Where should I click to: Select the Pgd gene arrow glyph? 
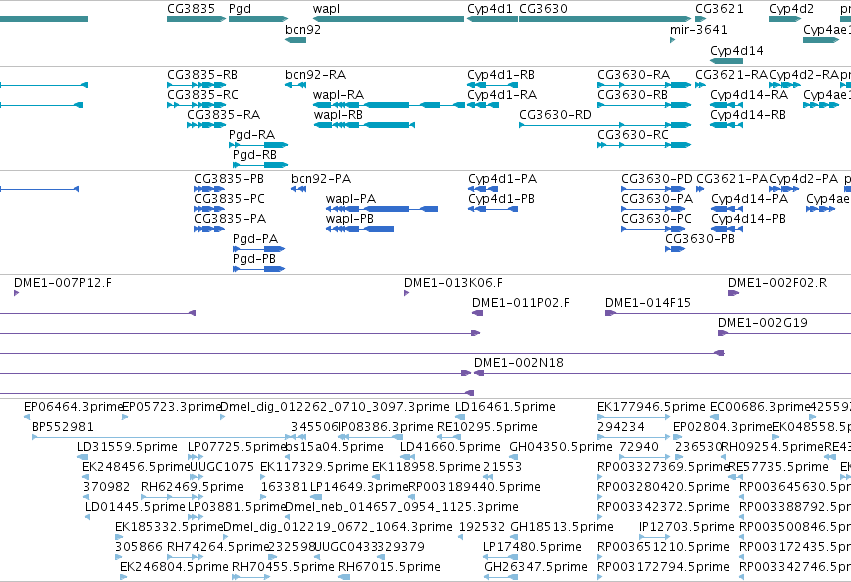pyautogui.click(x=258, y=19)
